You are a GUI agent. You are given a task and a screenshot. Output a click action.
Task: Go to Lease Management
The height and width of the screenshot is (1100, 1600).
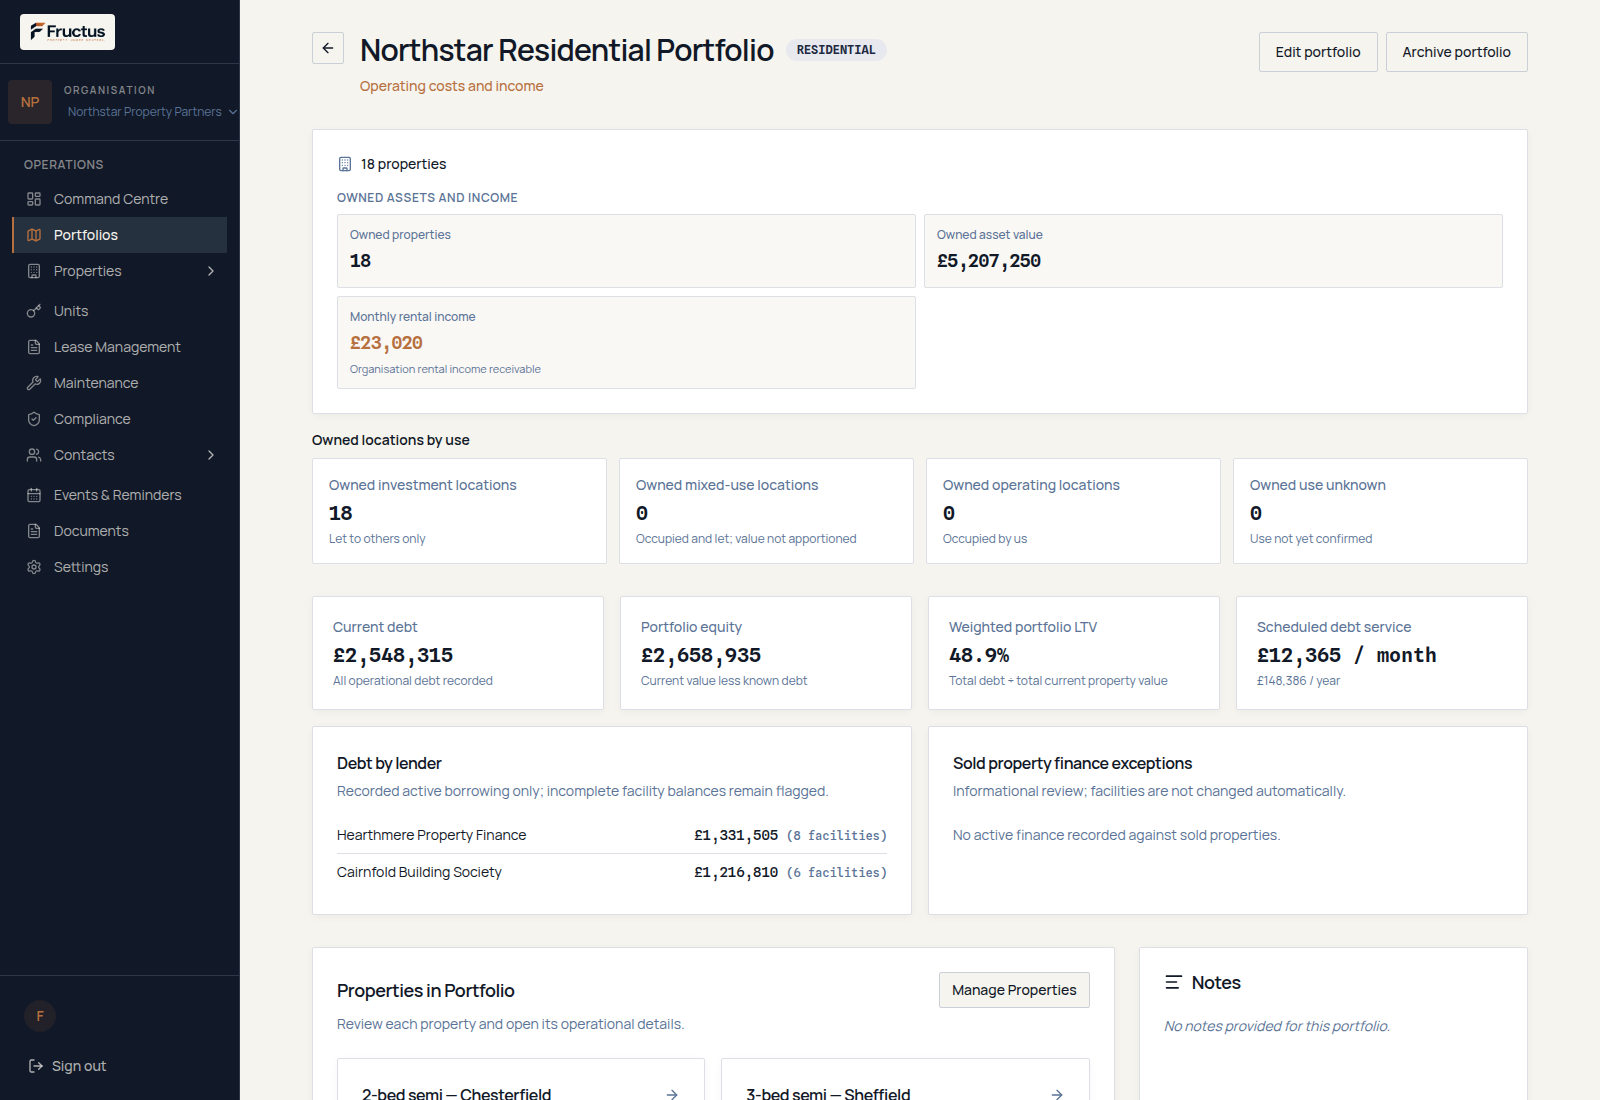pos(120,347)
